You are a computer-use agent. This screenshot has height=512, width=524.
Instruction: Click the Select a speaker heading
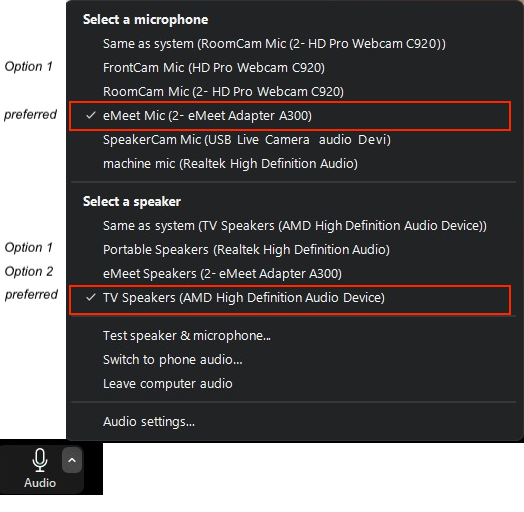pyautogui.click(x=132, y=202)
